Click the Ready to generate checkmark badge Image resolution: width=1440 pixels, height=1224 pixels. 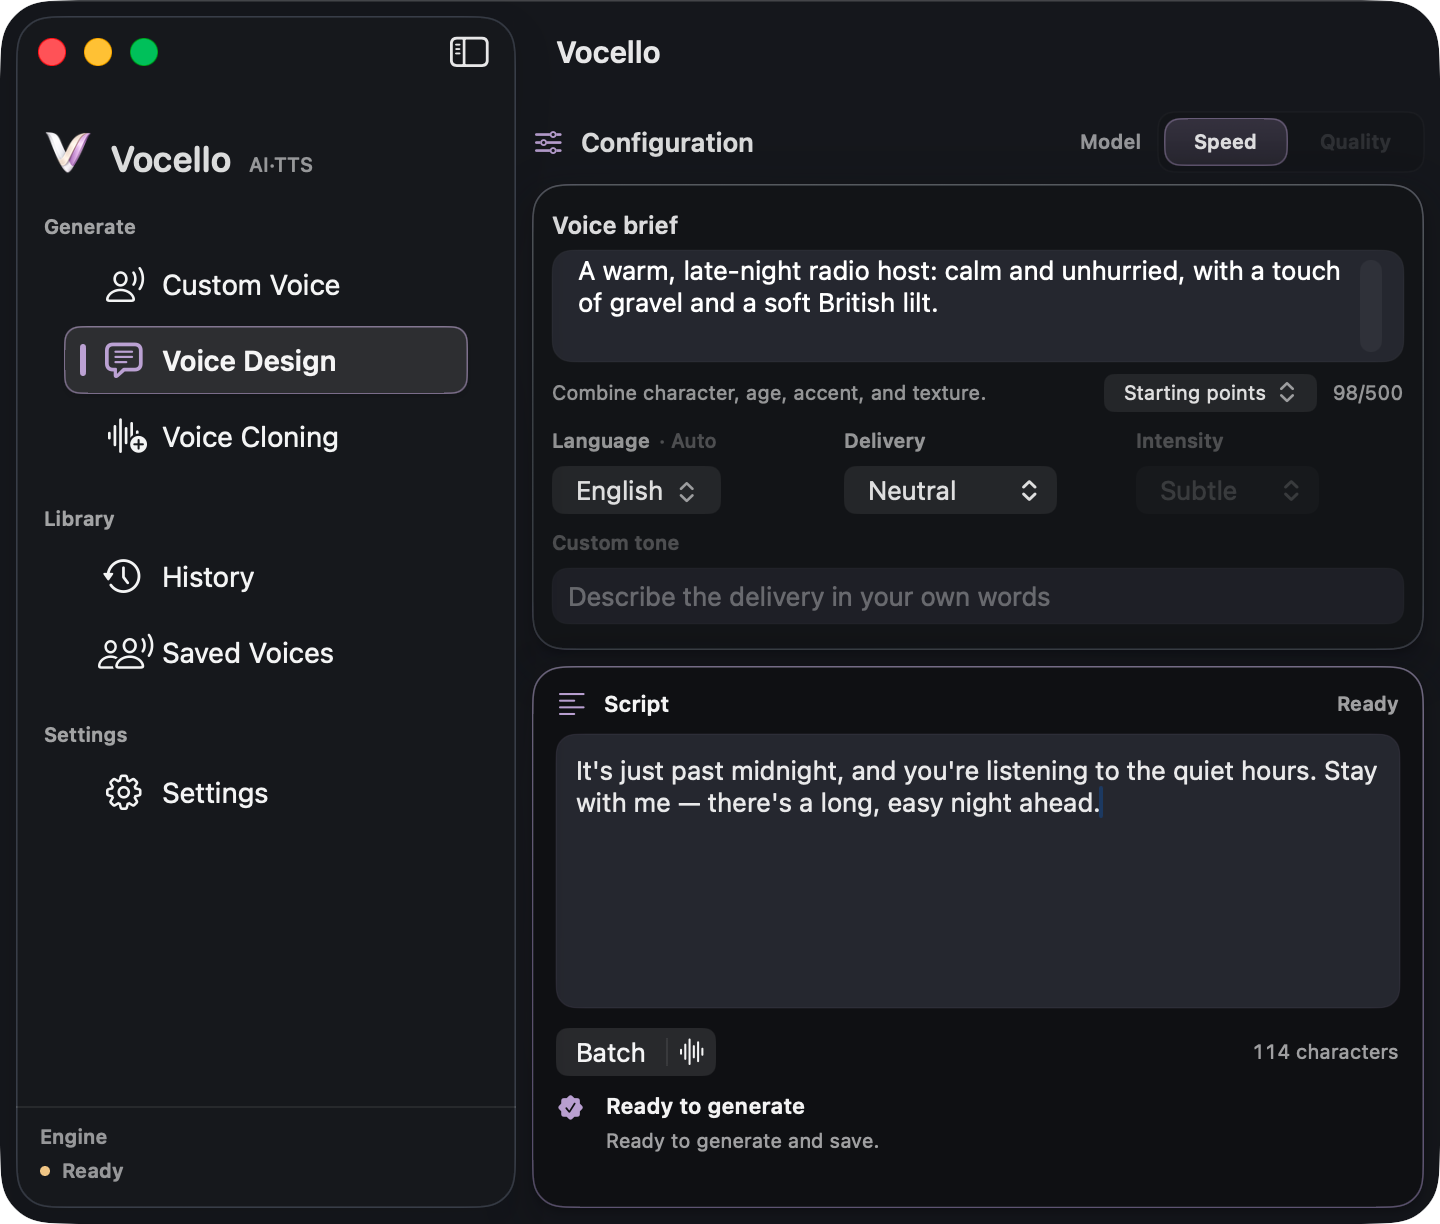571,1107
